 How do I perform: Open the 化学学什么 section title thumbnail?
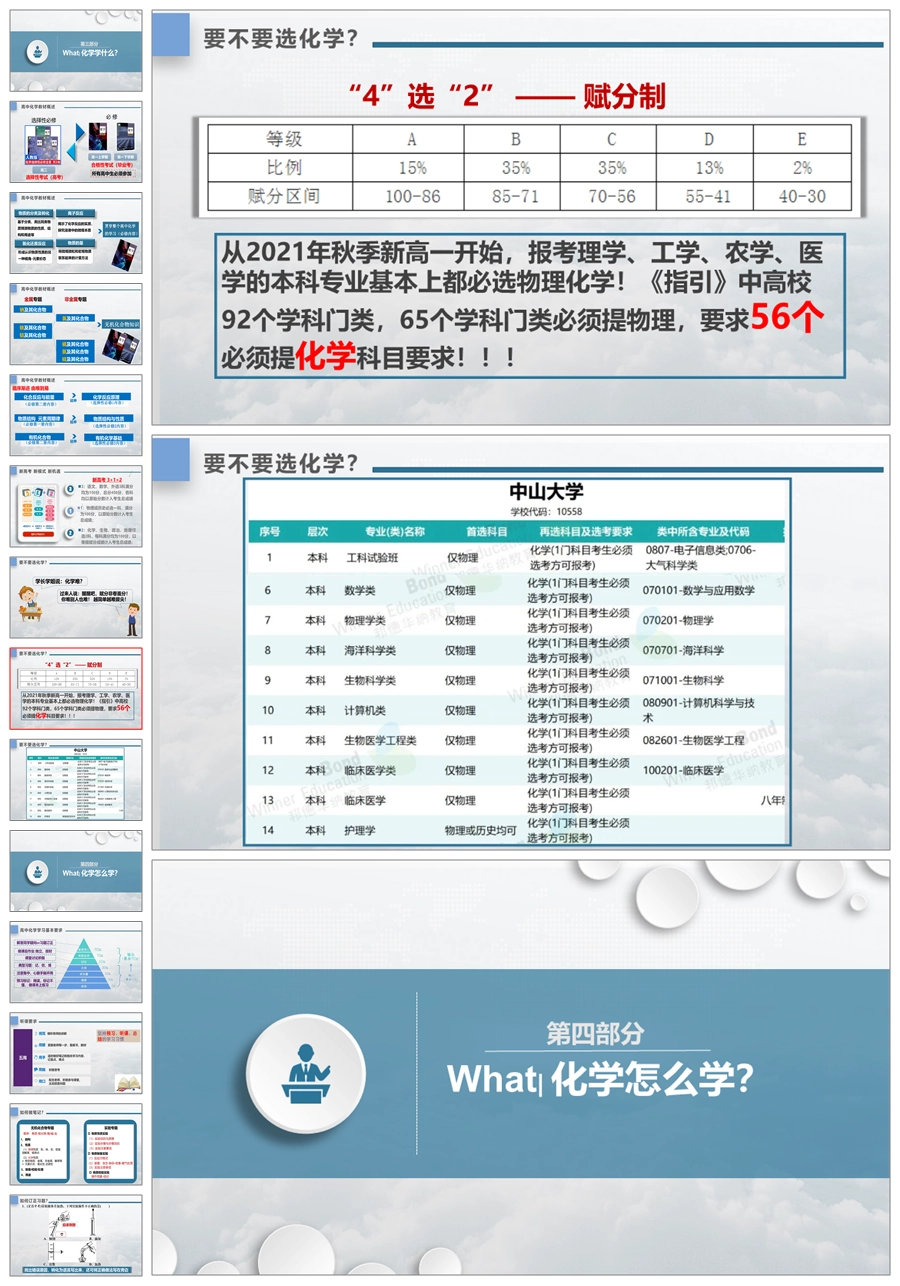[x=76, y=50]
